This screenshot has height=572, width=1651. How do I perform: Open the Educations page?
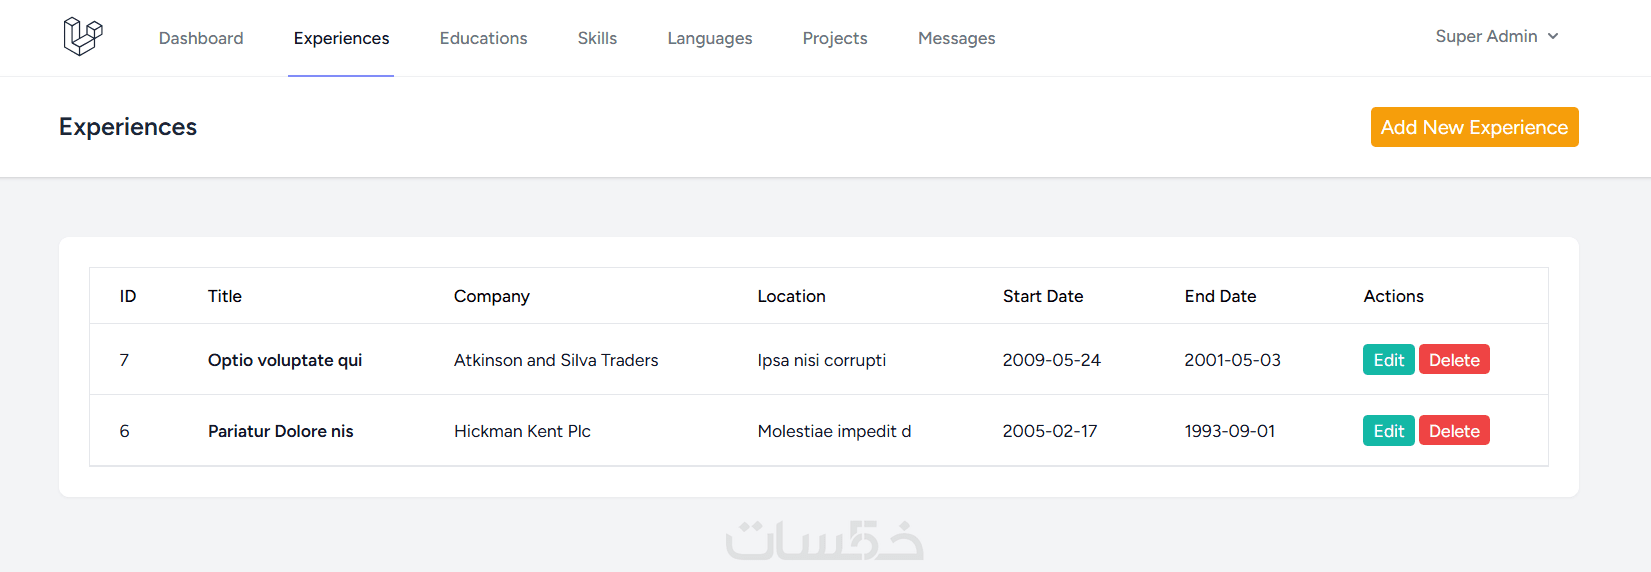pos(483,38)
